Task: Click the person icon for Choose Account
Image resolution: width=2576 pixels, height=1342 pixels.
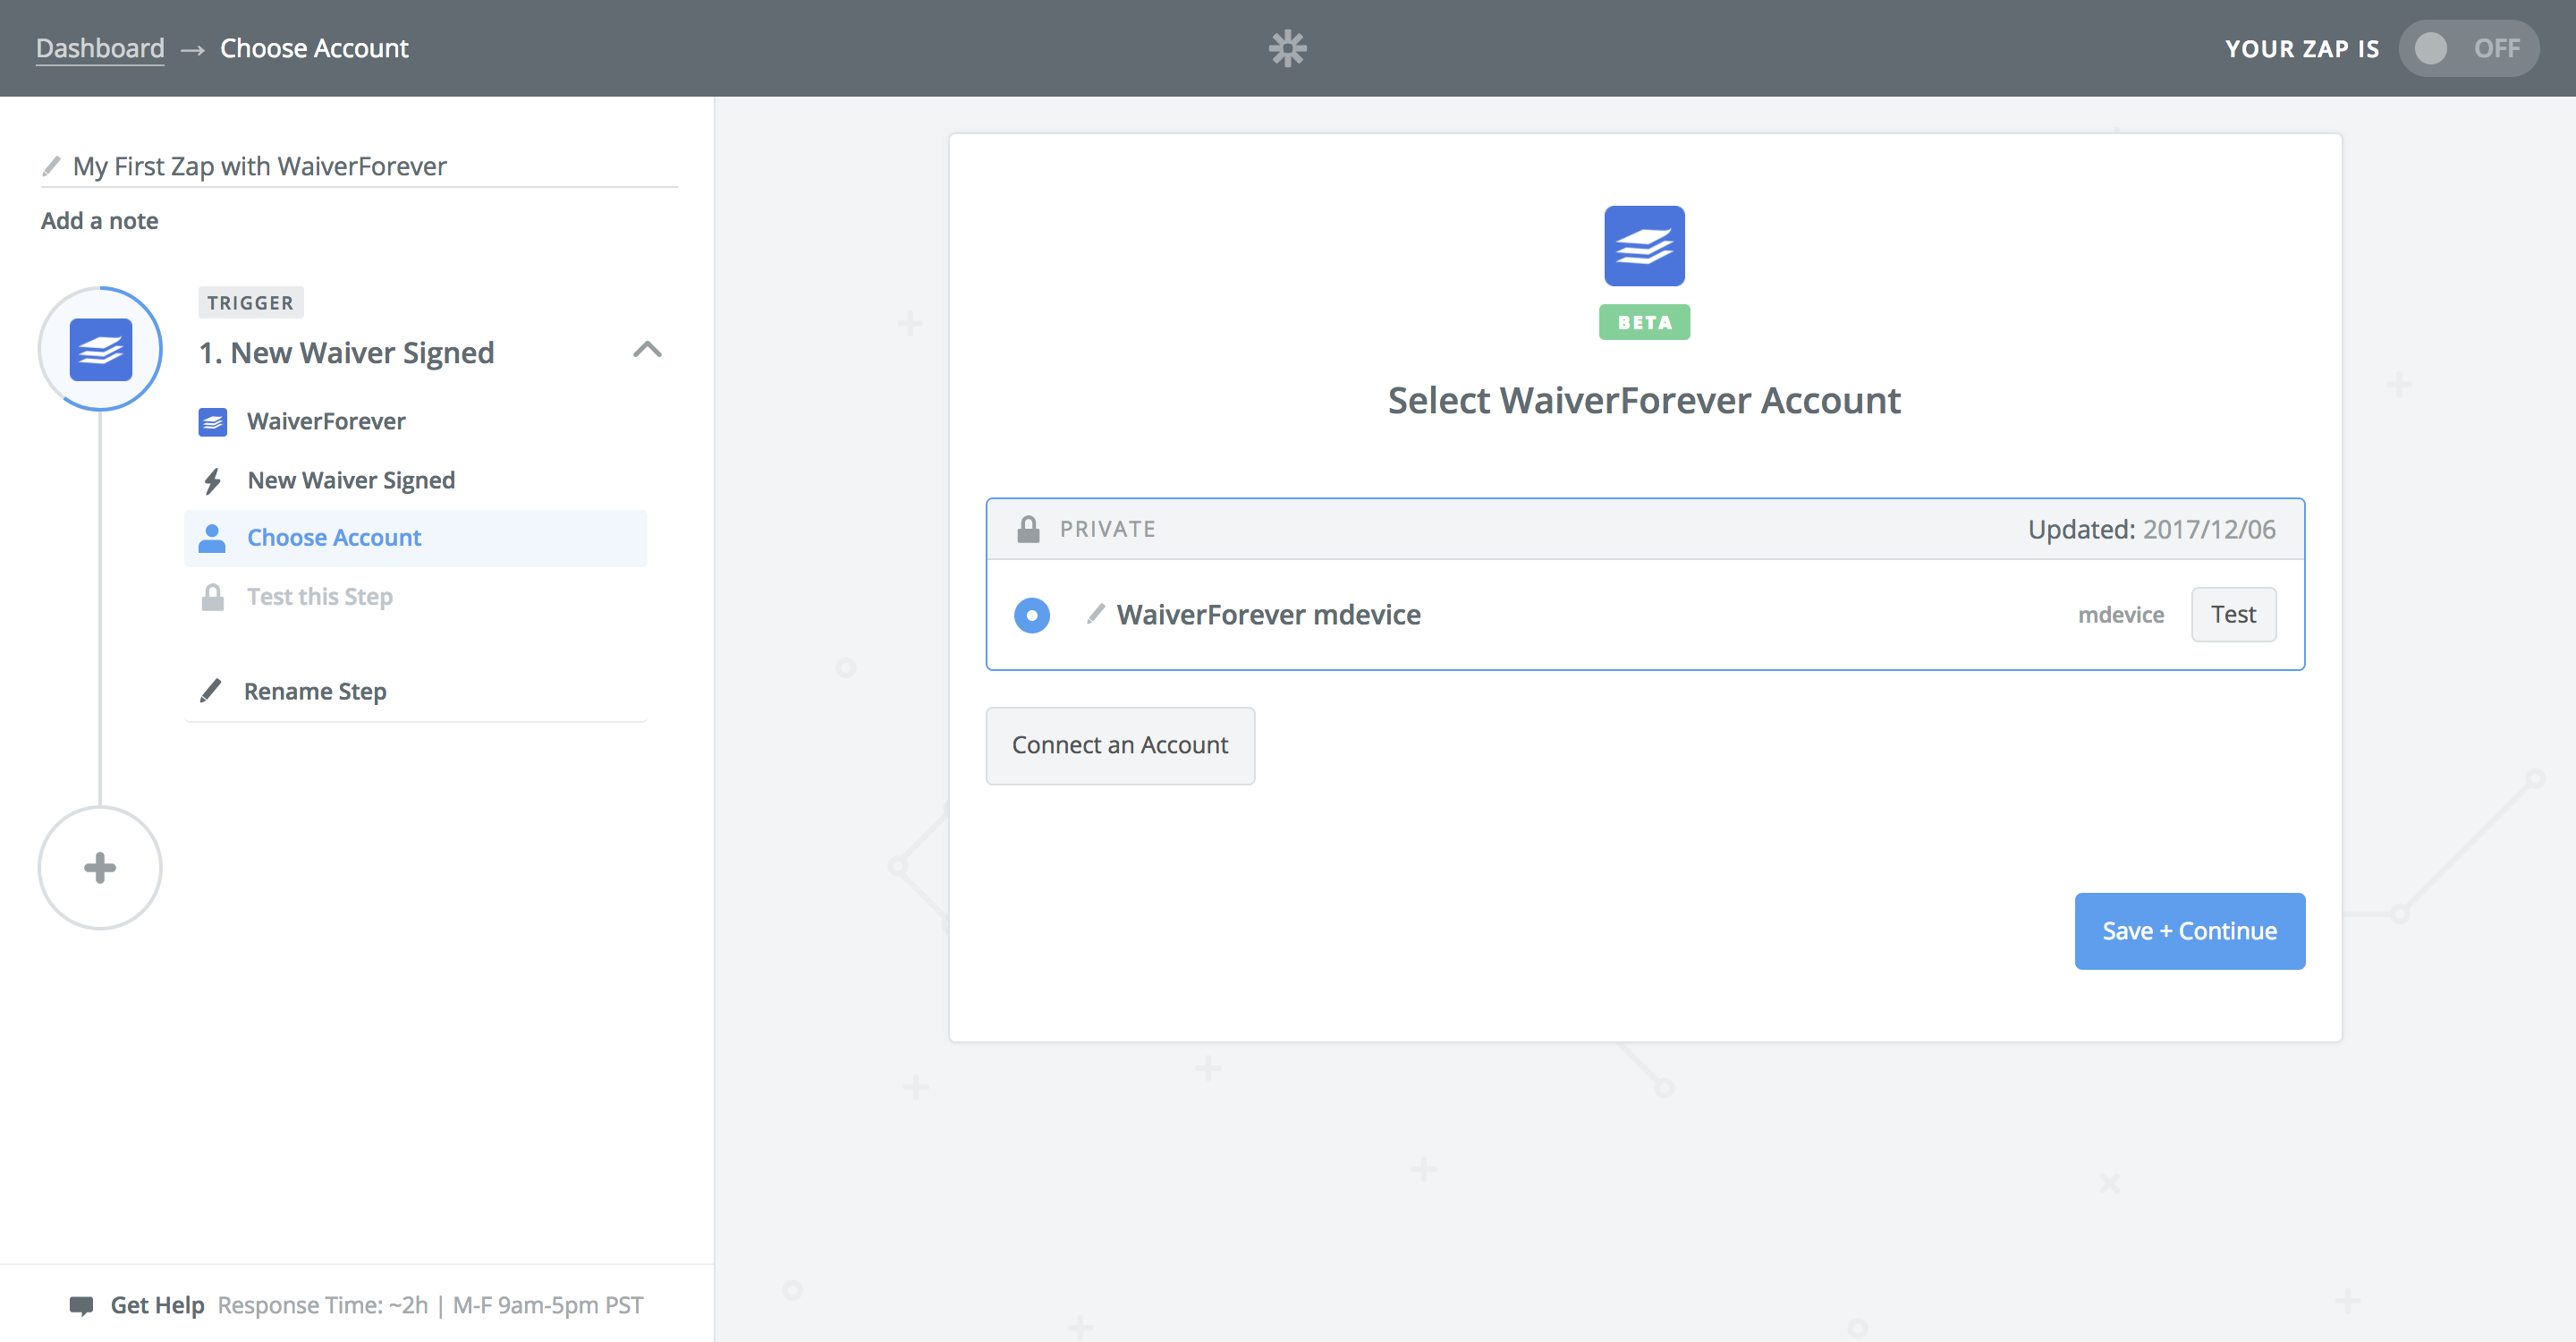Action: click(x=212, y=538)
